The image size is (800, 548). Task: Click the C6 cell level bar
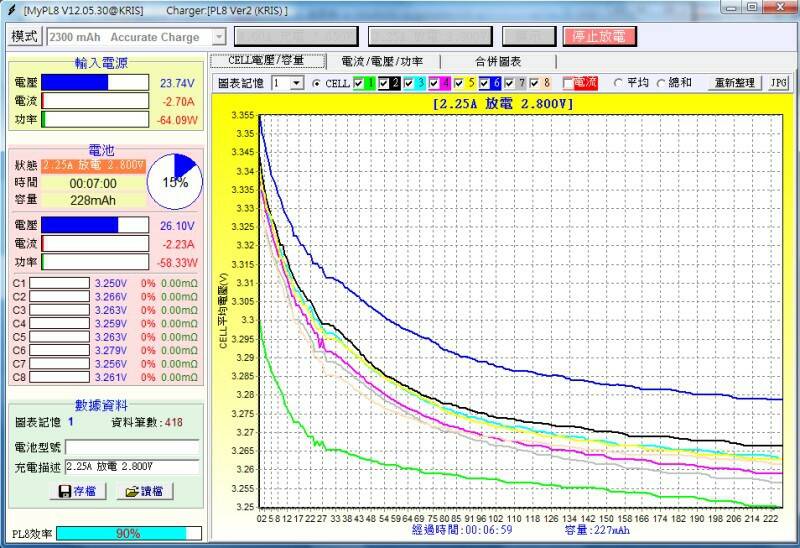point(59,351)
